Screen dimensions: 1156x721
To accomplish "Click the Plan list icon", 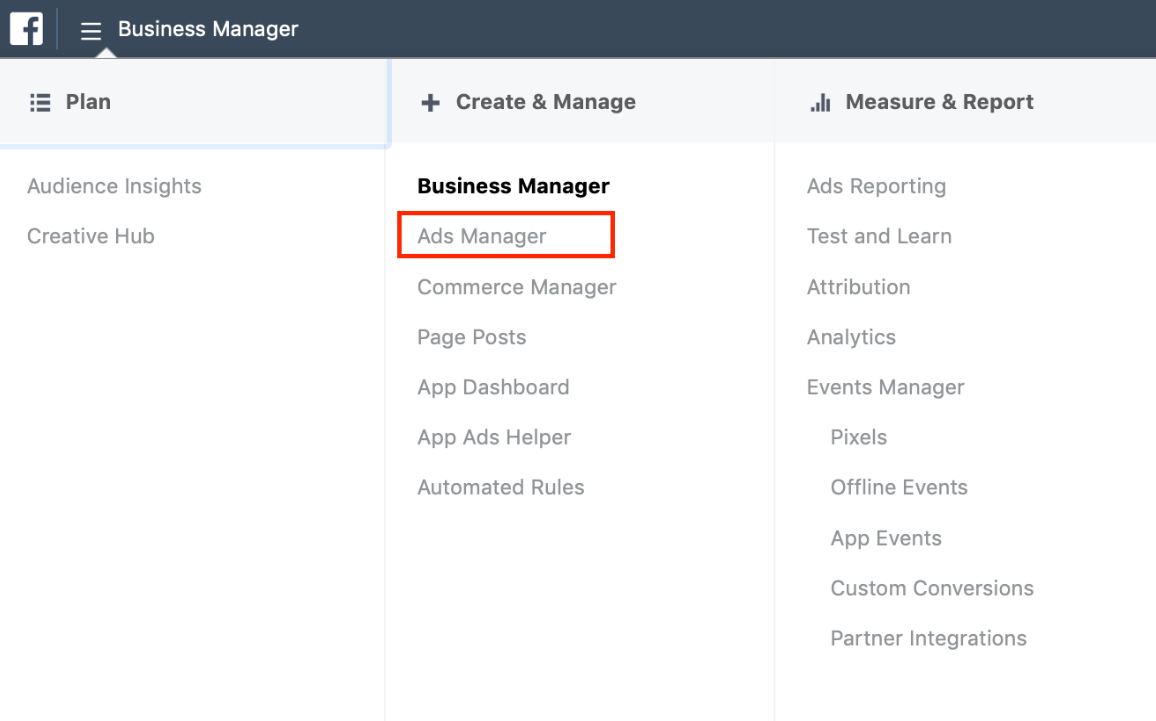I will (x=40, y=102).
